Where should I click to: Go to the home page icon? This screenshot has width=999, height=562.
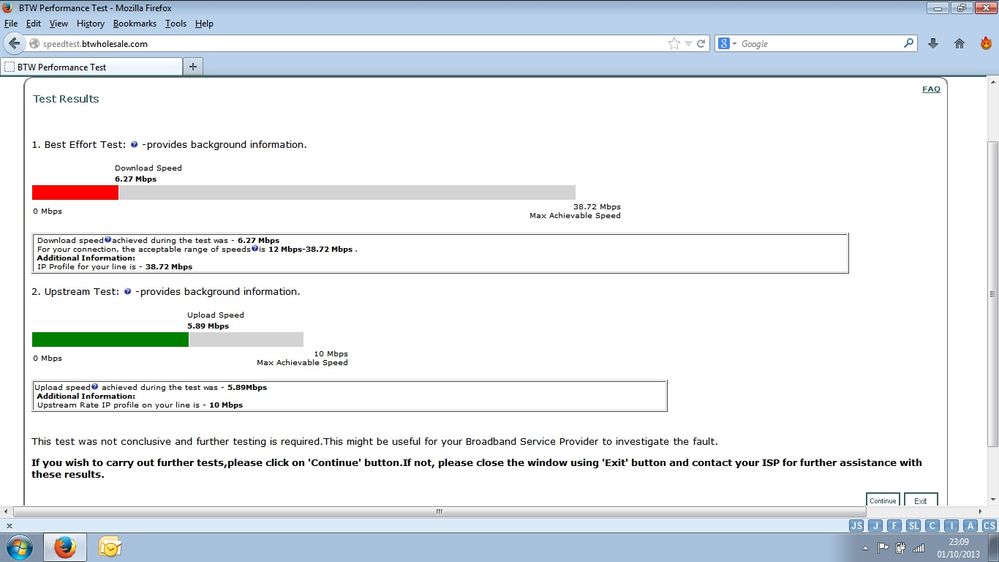point(959,43)
